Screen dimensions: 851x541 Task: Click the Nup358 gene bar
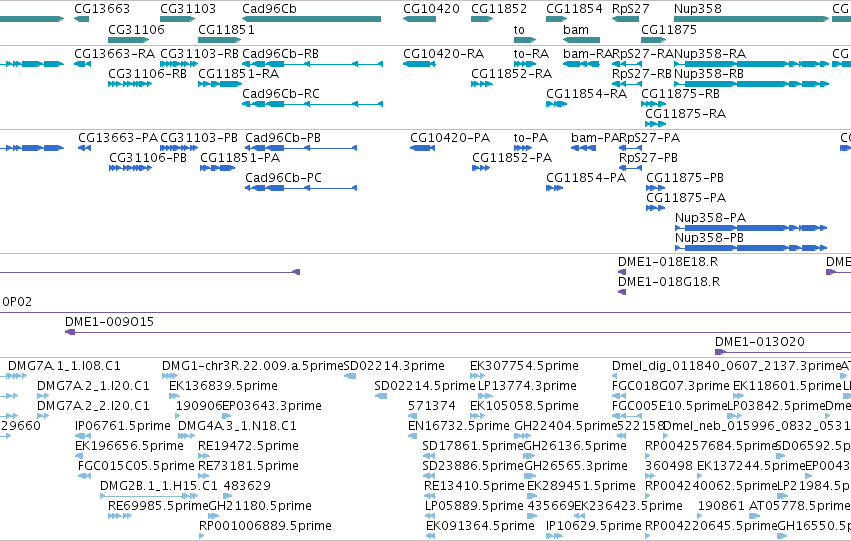point(752,19)
